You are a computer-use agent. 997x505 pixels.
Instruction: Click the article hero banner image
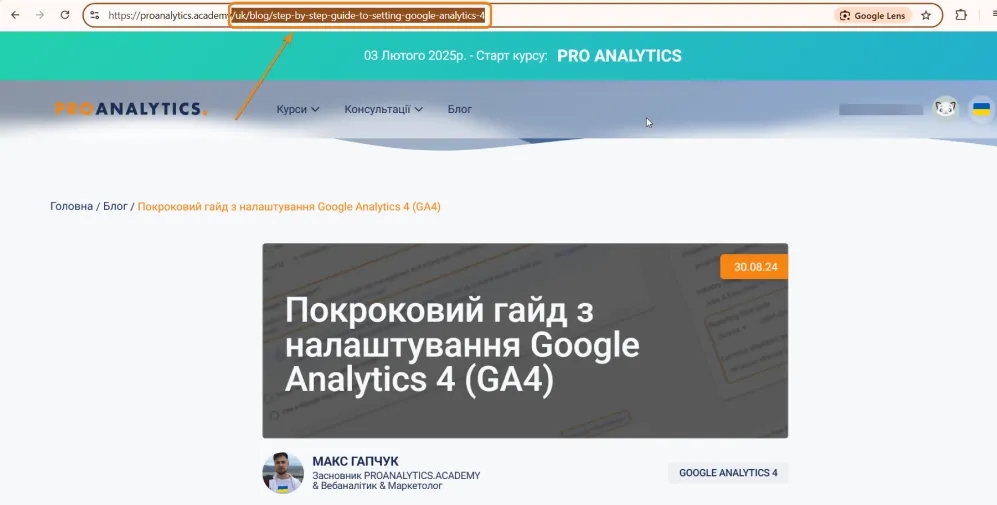click(x=525, y=340)
